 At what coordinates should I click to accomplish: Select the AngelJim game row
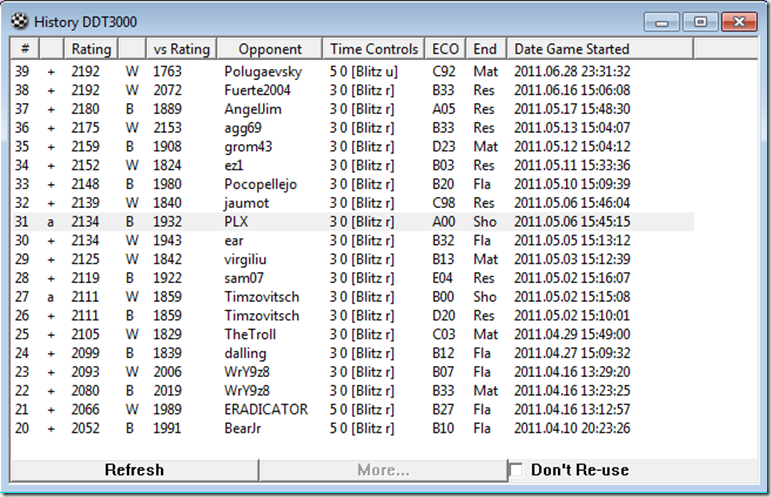353,109
